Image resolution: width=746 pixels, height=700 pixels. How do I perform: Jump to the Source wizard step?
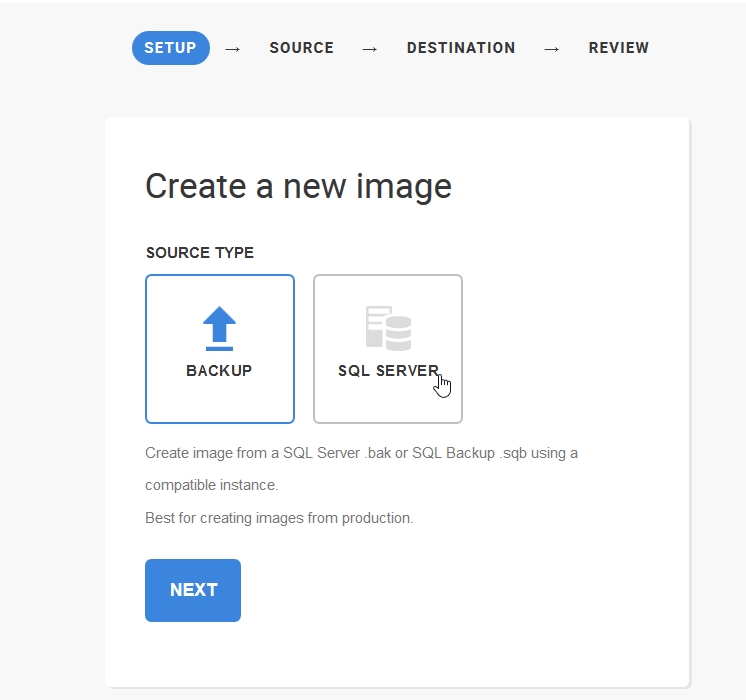[x=301, y=48]
